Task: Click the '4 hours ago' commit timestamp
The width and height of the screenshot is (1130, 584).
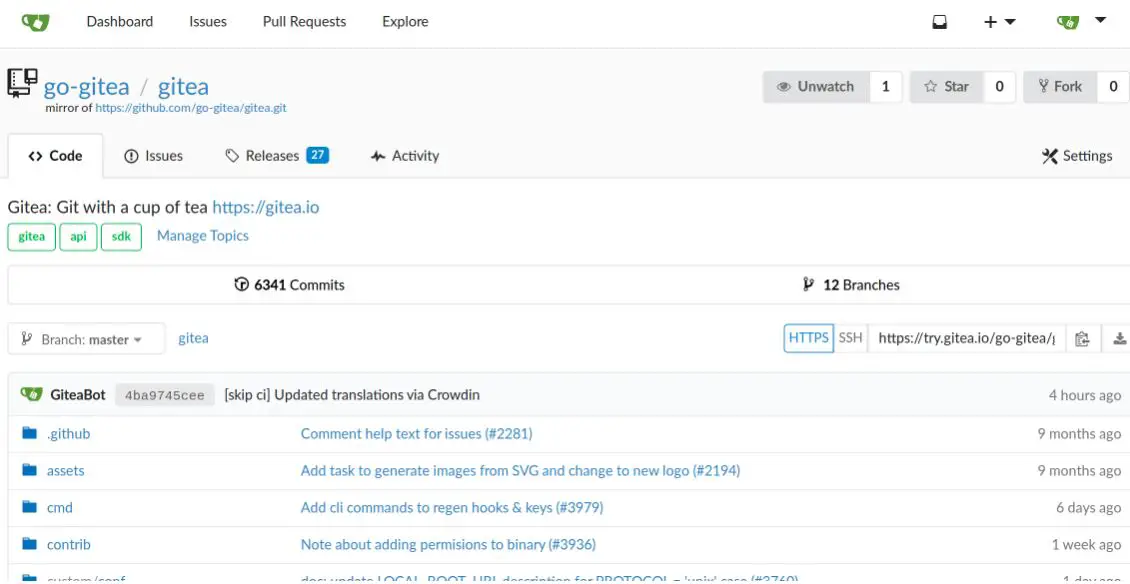Action: (1085, 394)
